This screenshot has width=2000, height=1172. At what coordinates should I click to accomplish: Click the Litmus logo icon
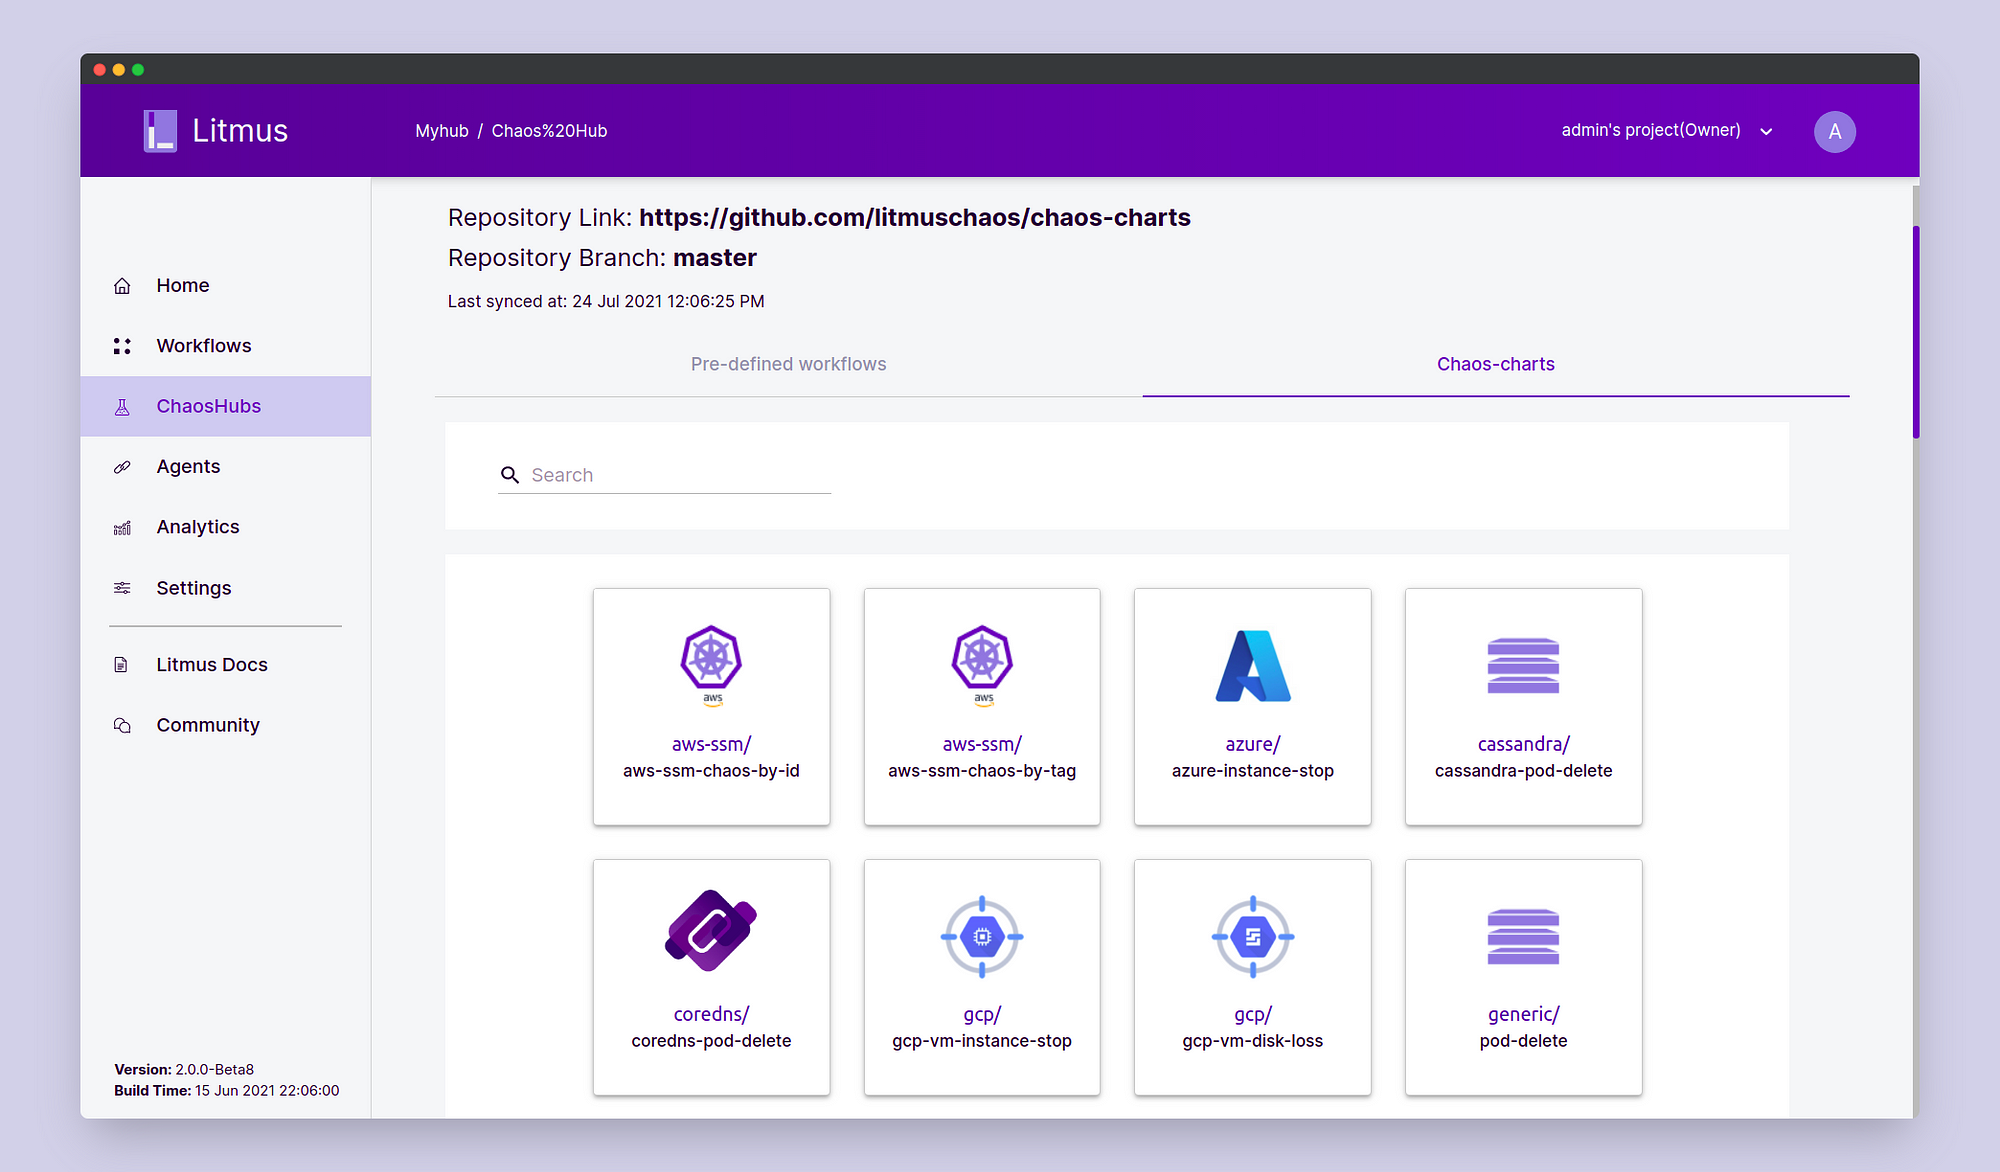click(160, 131)
